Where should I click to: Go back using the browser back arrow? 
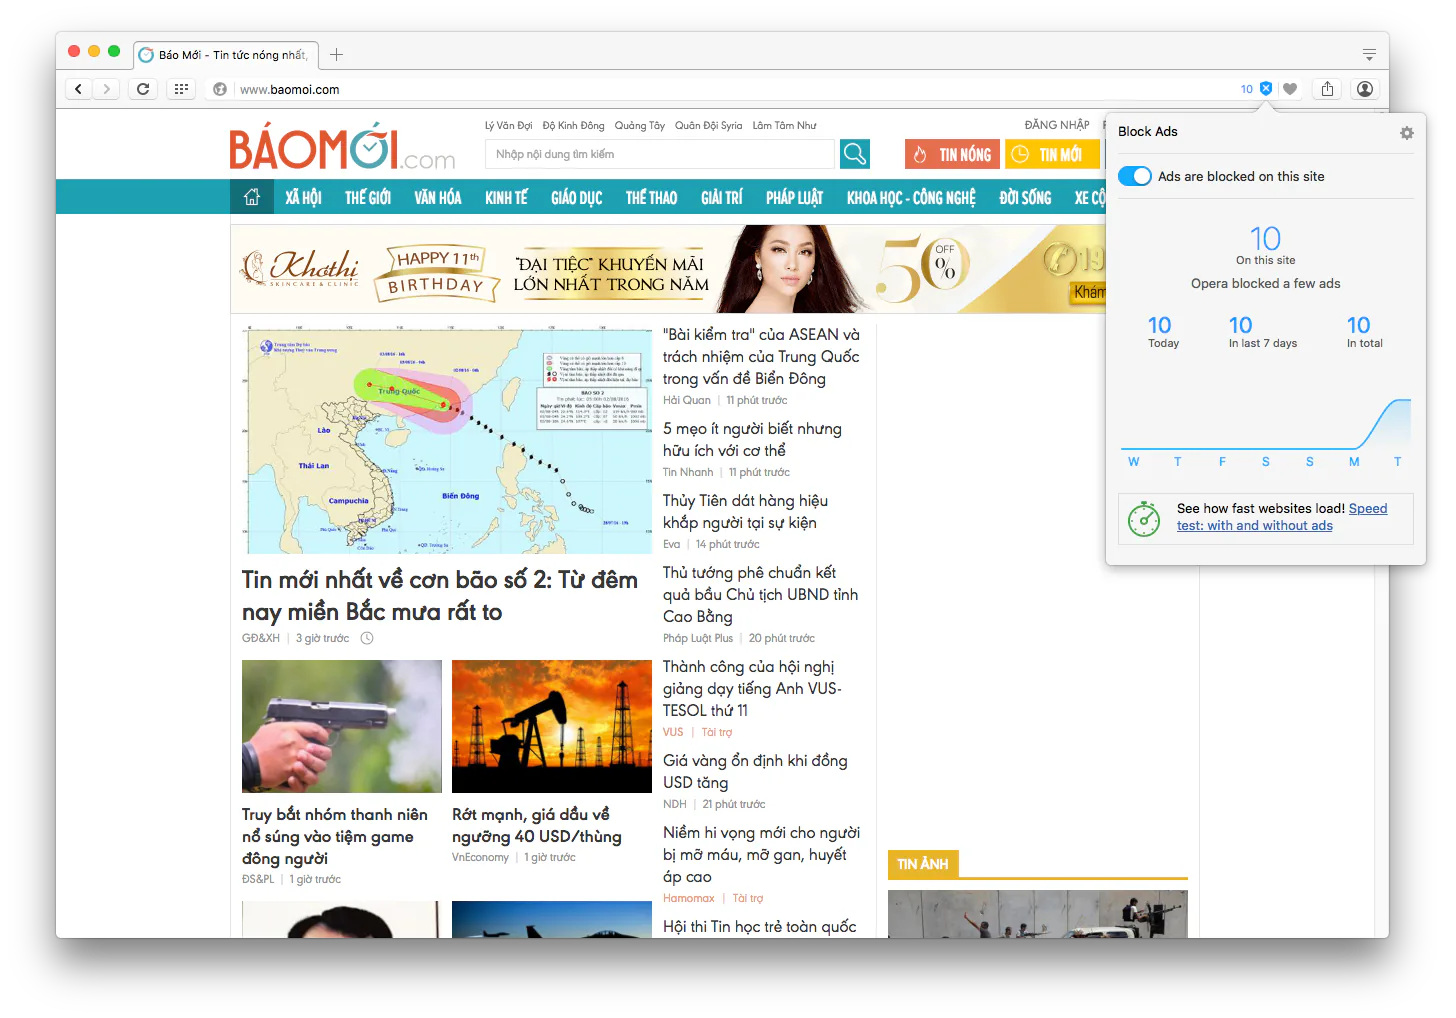pyautogui.click(x=78, y=89)
